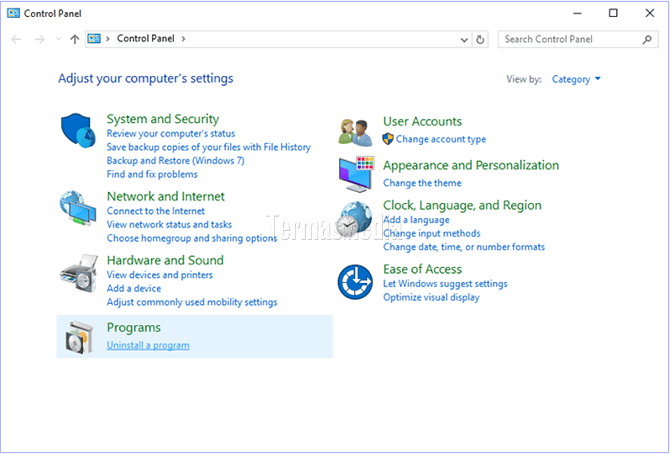The width and height of the screenshot is (670, 454).
Task: Open Appearance and Personalization heading
Action: [471, 165]
